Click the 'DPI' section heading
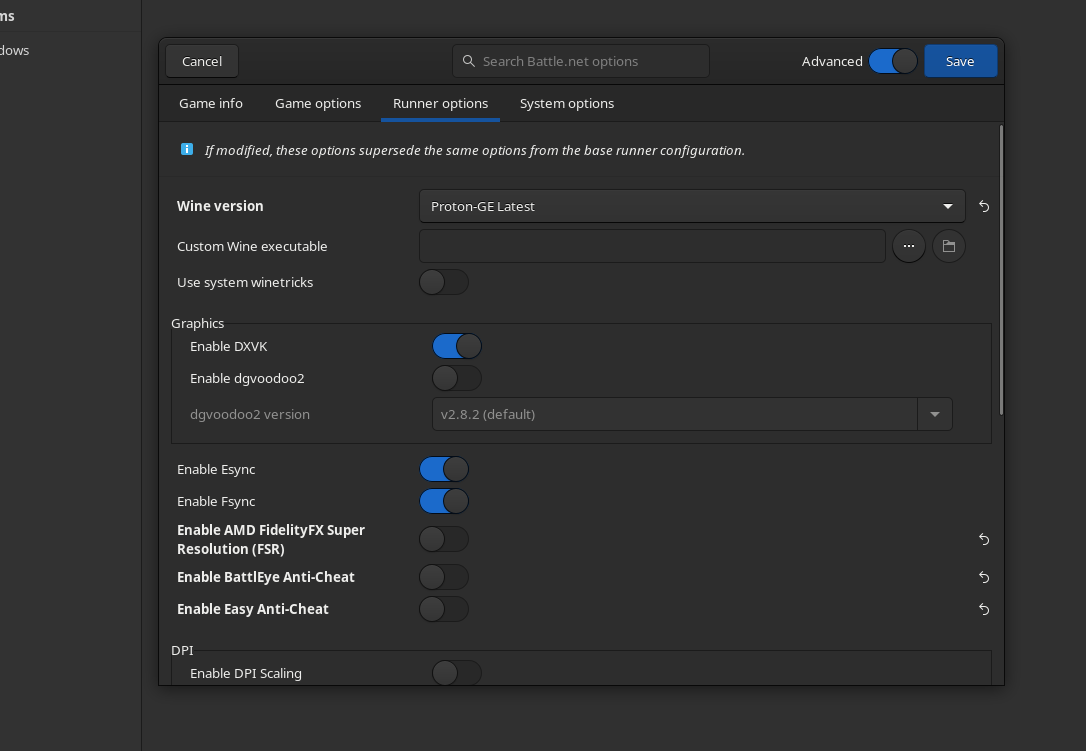 [182, 650]
